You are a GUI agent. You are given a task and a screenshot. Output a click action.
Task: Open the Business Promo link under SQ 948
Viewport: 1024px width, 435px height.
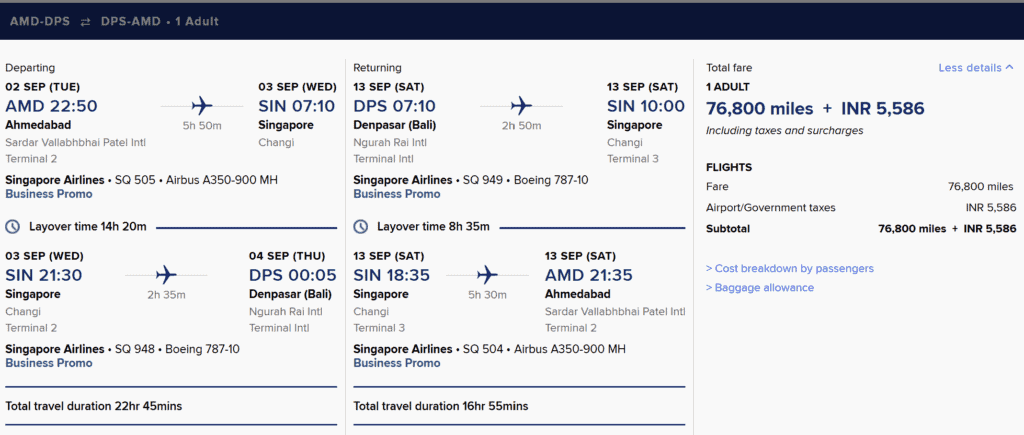tap(49, 363)
